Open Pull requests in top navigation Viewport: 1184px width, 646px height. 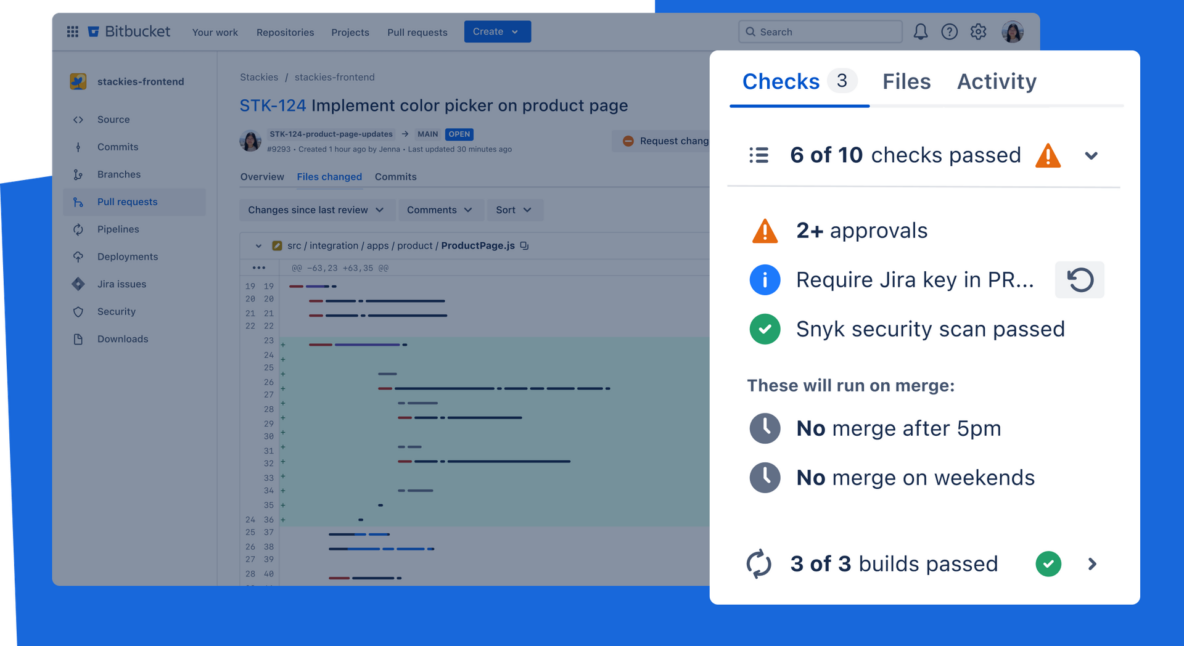[417, 32]
